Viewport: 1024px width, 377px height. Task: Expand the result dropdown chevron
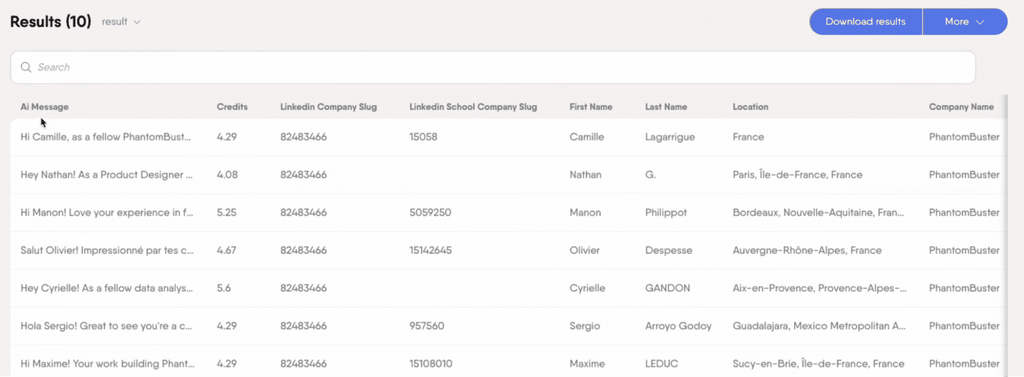(x=137, y=22)
